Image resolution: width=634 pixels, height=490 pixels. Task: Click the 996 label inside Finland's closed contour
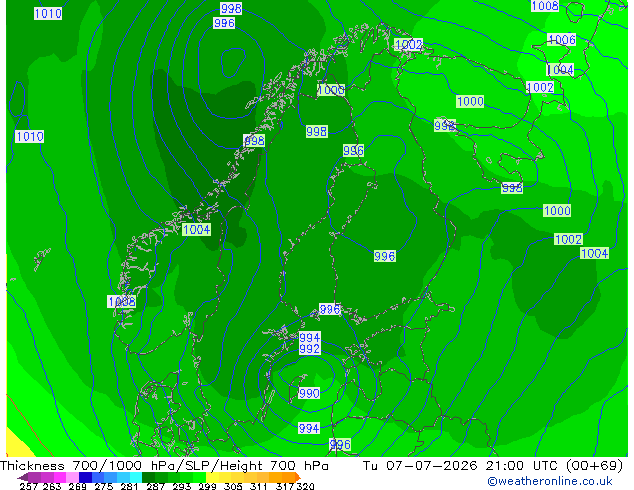[385, 256]
